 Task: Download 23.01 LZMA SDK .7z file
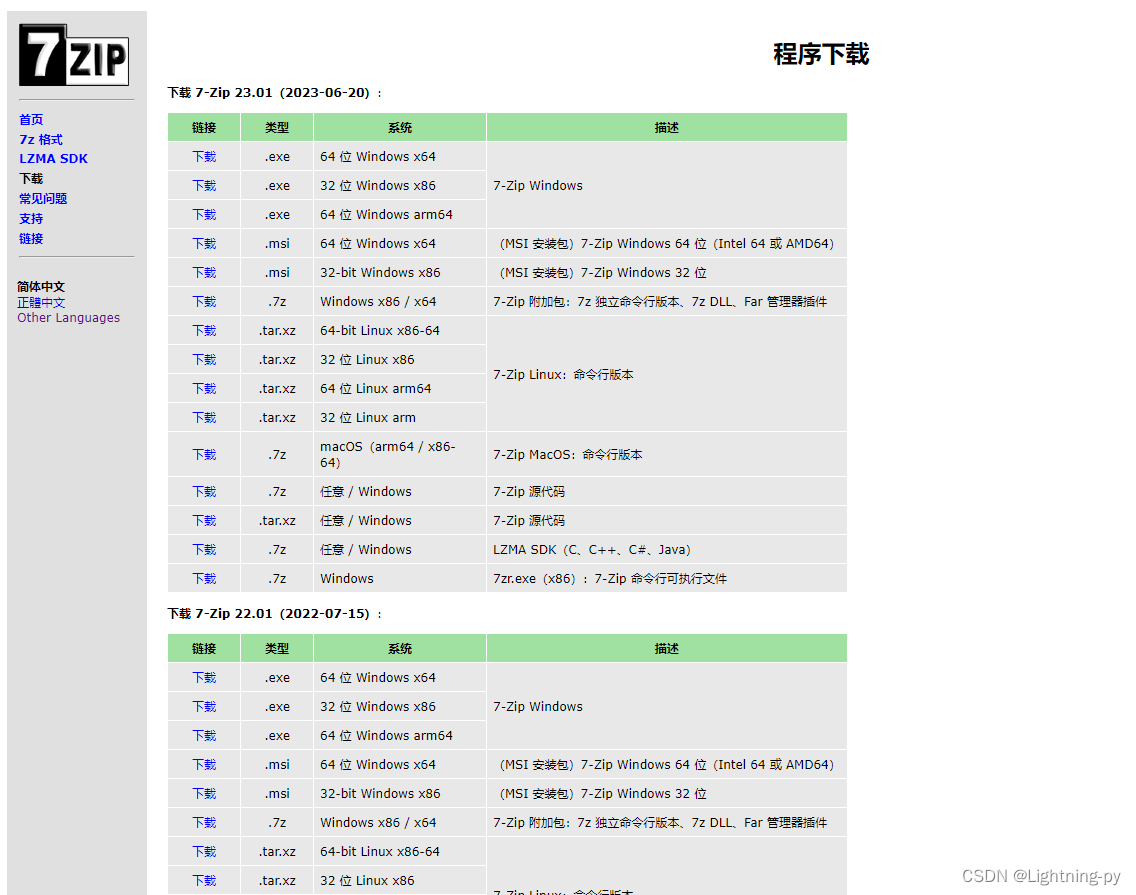coord(204,549)
